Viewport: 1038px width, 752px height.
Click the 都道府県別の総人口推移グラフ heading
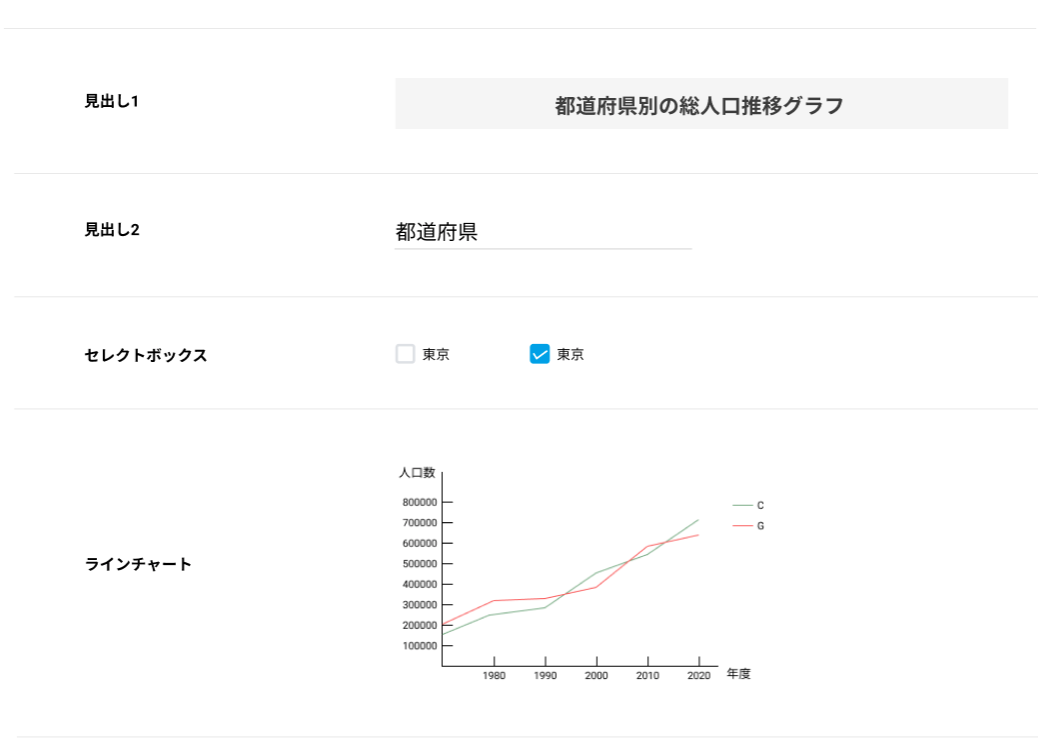[700, 102]
